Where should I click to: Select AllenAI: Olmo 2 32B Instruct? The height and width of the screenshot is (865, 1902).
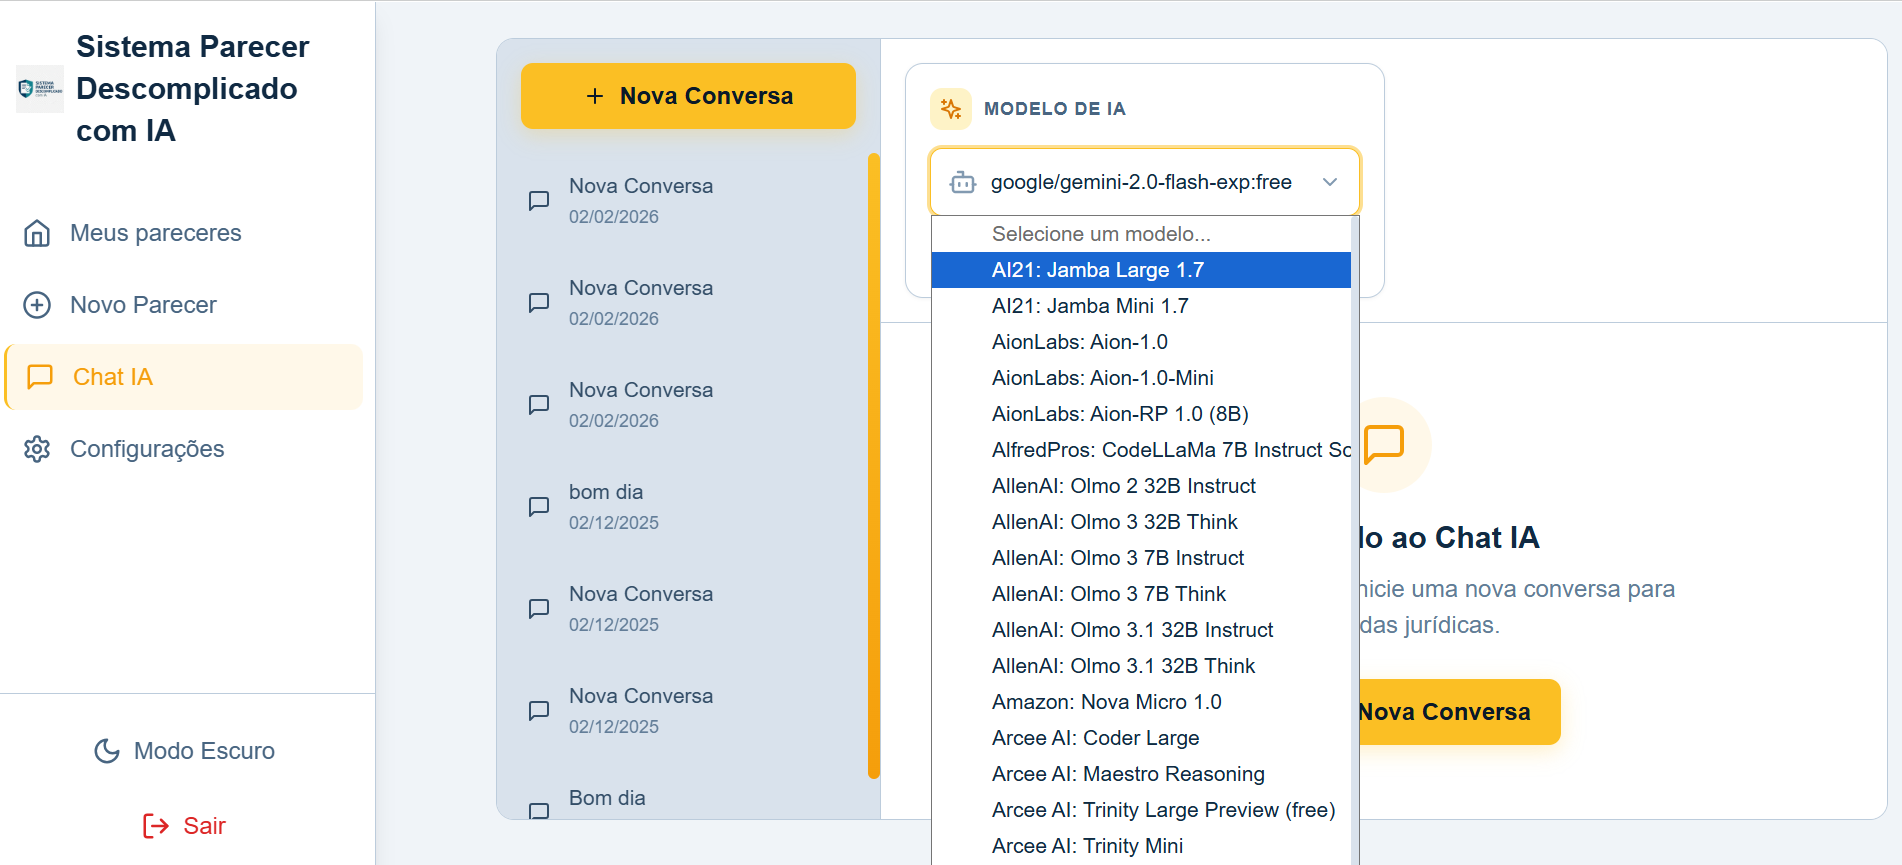tap(1141, 486)
